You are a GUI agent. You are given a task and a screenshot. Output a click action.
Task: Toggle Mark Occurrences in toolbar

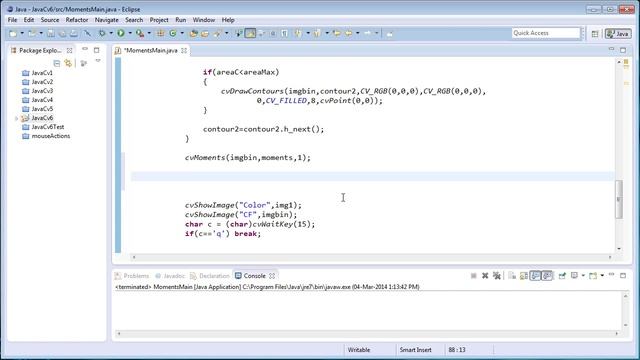tap(250, 33)
